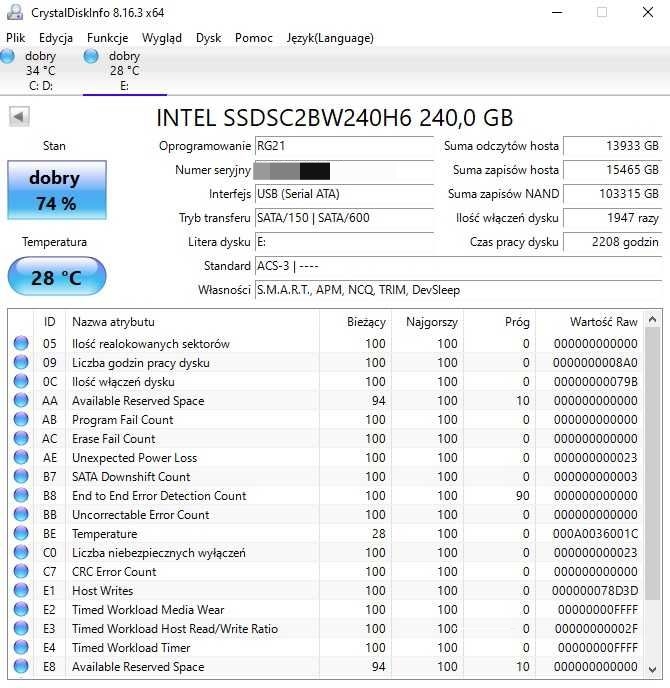Click status icon for Temperature attribute BE
The height and width of the screenshot is (688, 670).
pyautogui.click(x=21, y=534)
